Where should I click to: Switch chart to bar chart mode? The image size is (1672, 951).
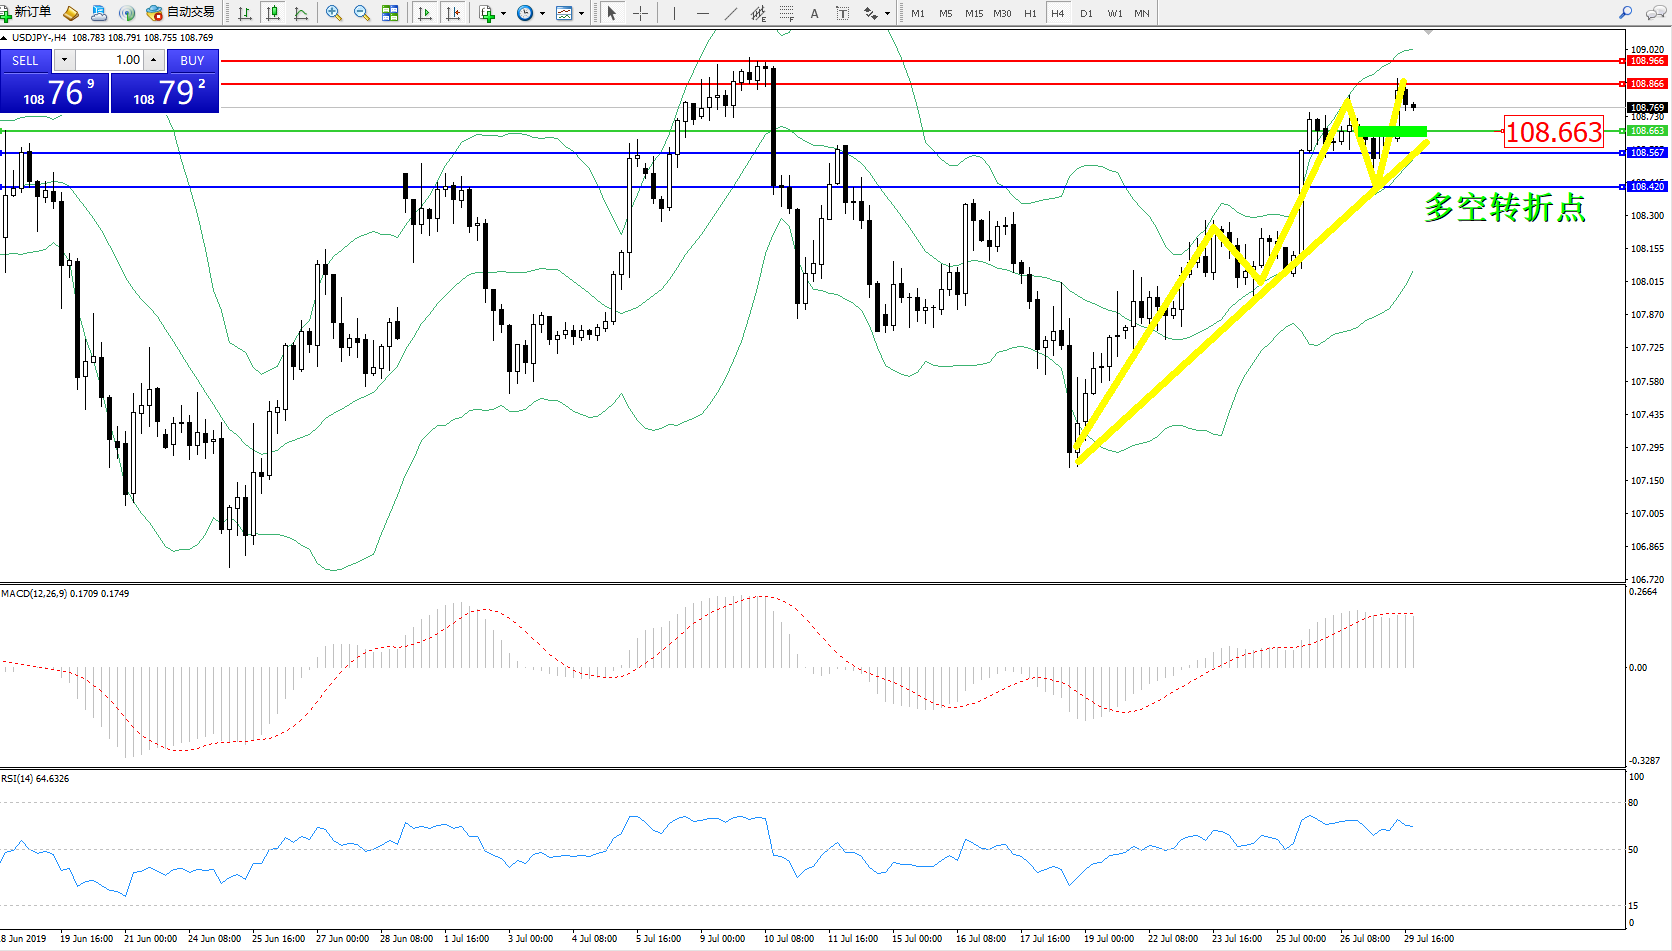pos(245,13)
